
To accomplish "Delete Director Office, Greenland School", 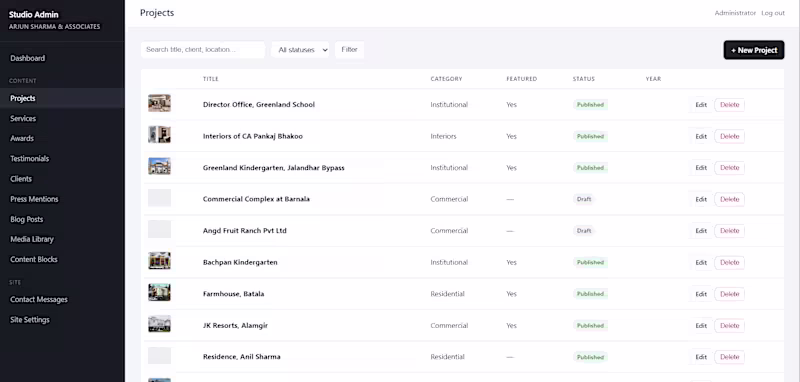I will click(x=730, y=105).
